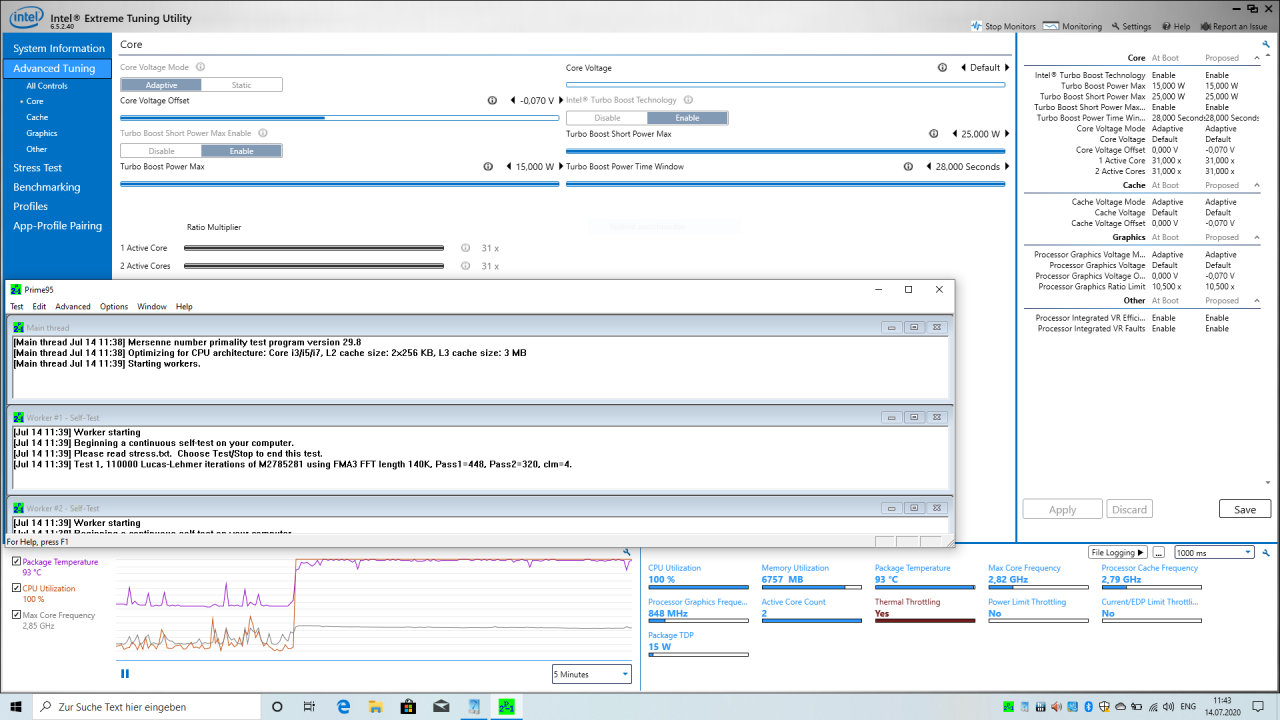Open the Help link in the header
The height and width of the screenshot is (720, 1280).
point(1175,26)
